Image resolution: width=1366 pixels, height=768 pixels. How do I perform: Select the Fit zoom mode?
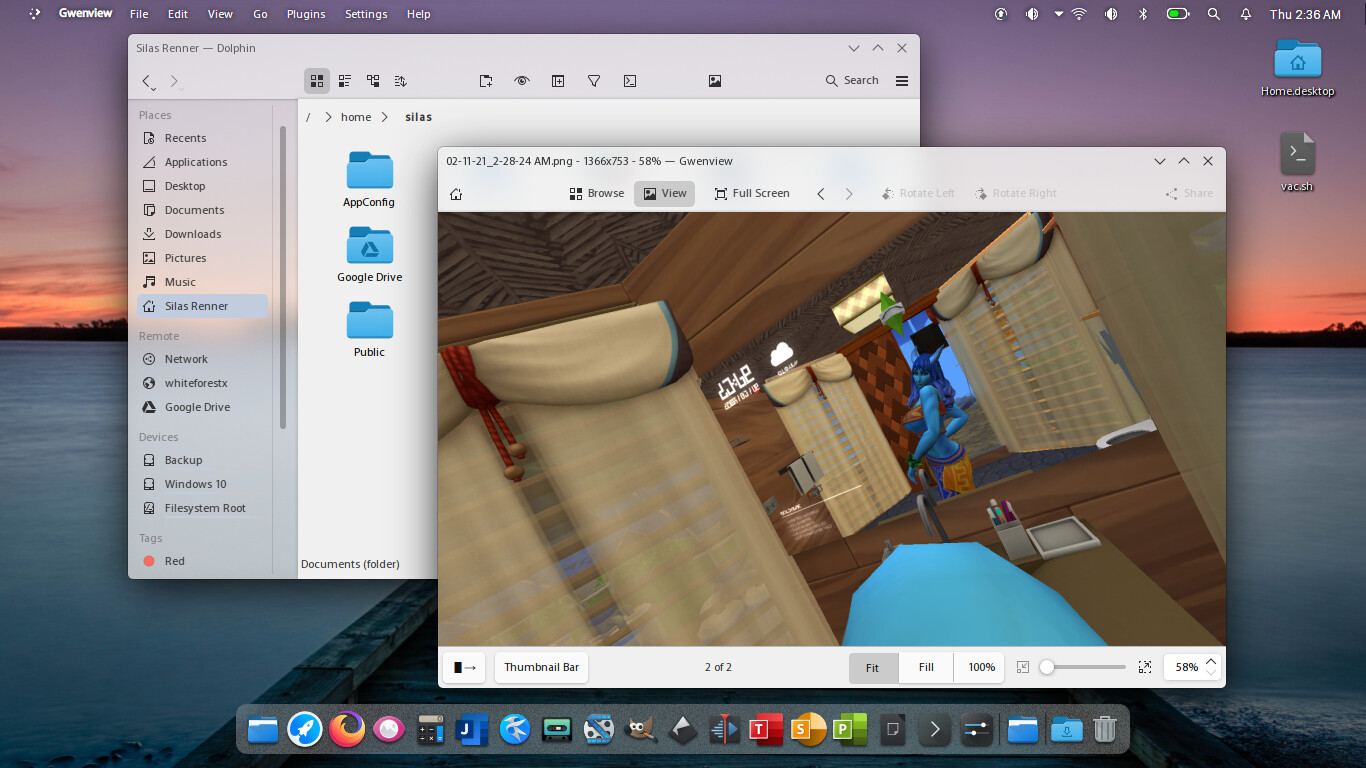[873, 667]
